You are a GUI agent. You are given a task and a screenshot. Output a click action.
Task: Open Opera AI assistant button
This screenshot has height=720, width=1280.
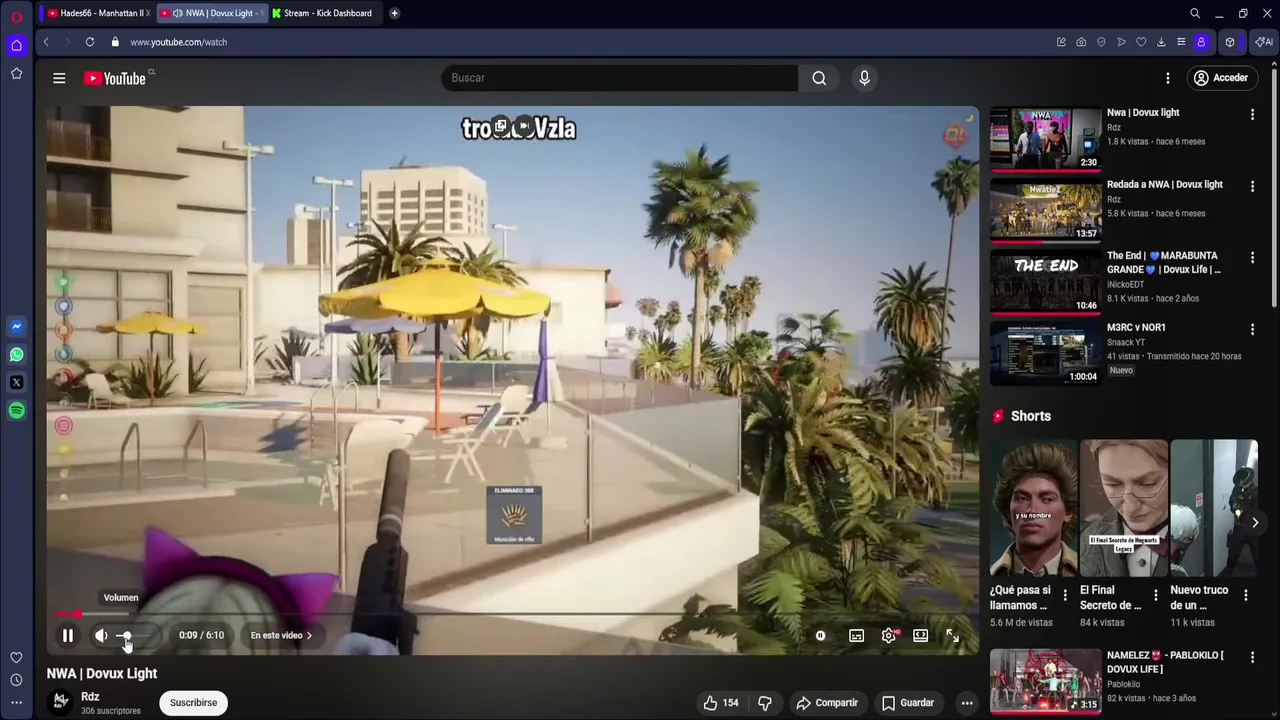click(1264, 42)
